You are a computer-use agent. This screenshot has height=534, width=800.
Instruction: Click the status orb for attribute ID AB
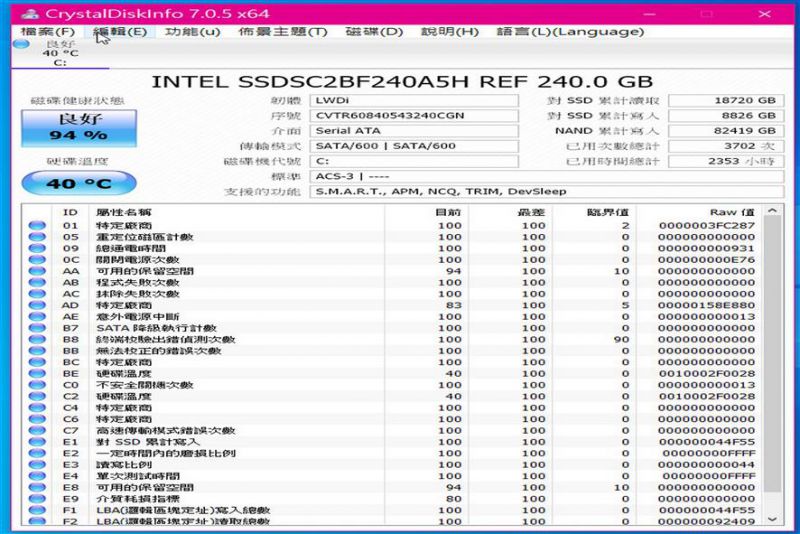[37, 283]
